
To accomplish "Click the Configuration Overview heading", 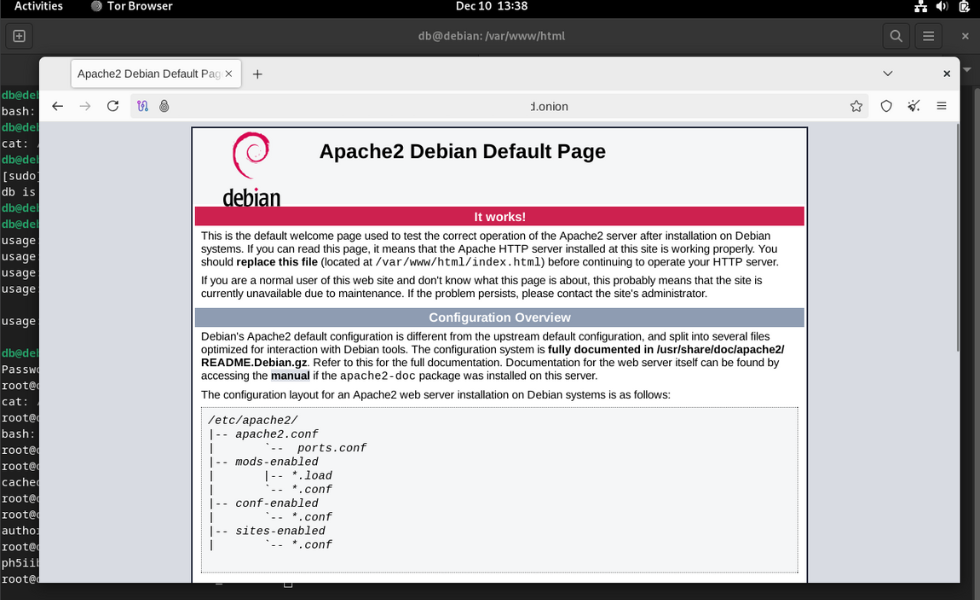I will [x=499, y=318].
